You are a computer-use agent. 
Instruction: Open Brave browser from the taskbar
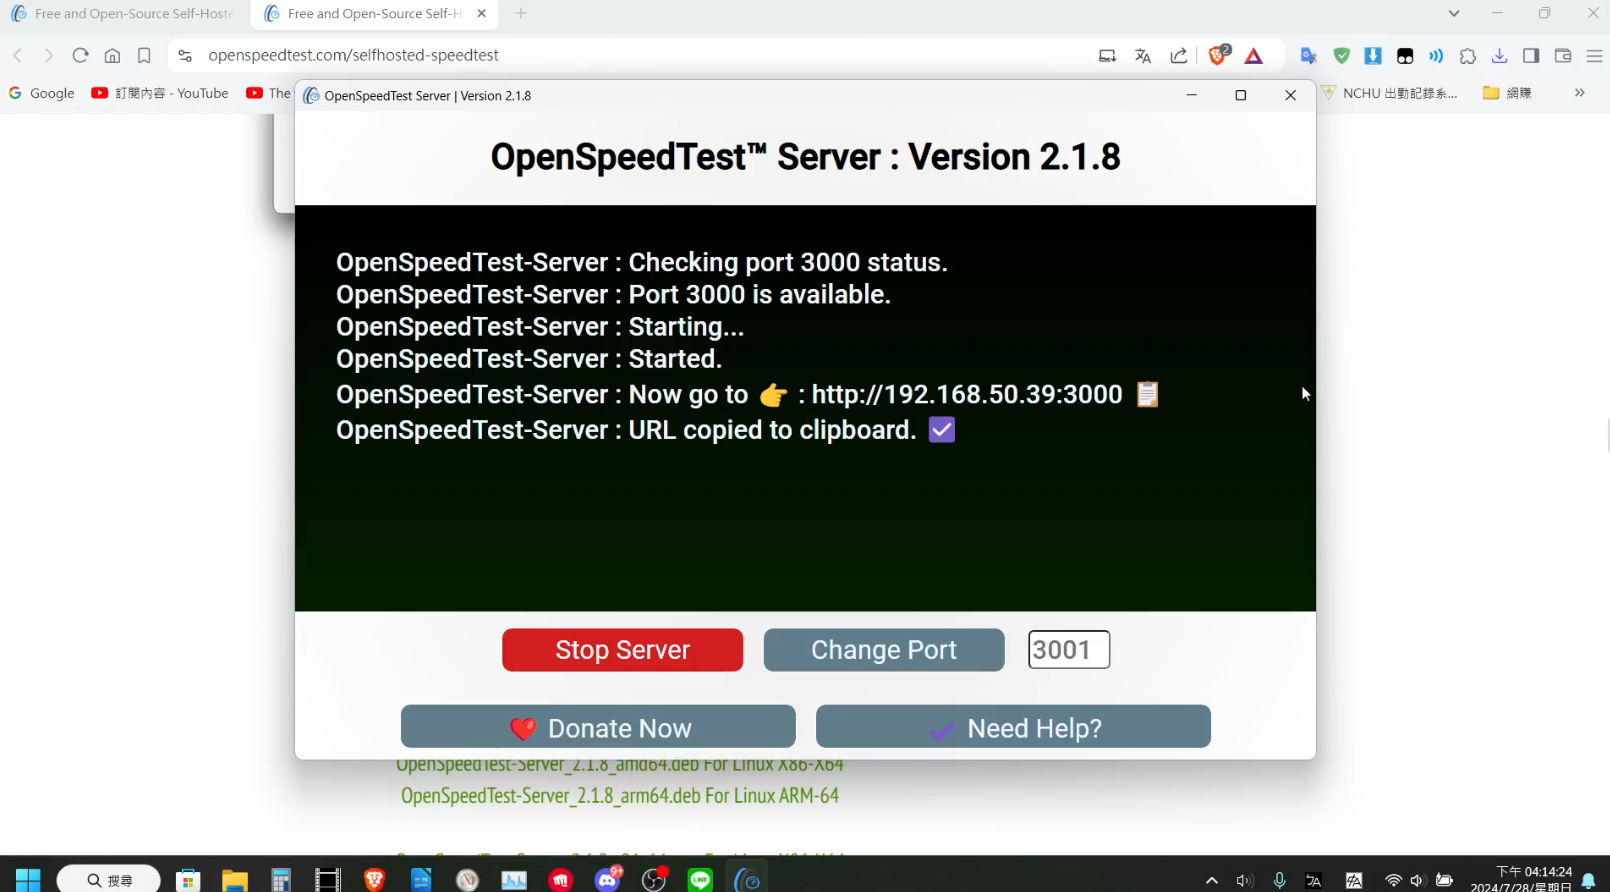tap(374, 879)
